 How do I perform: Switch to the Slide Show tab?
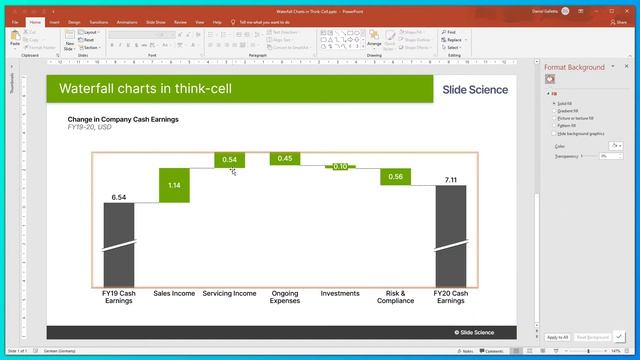click(156, 22)
